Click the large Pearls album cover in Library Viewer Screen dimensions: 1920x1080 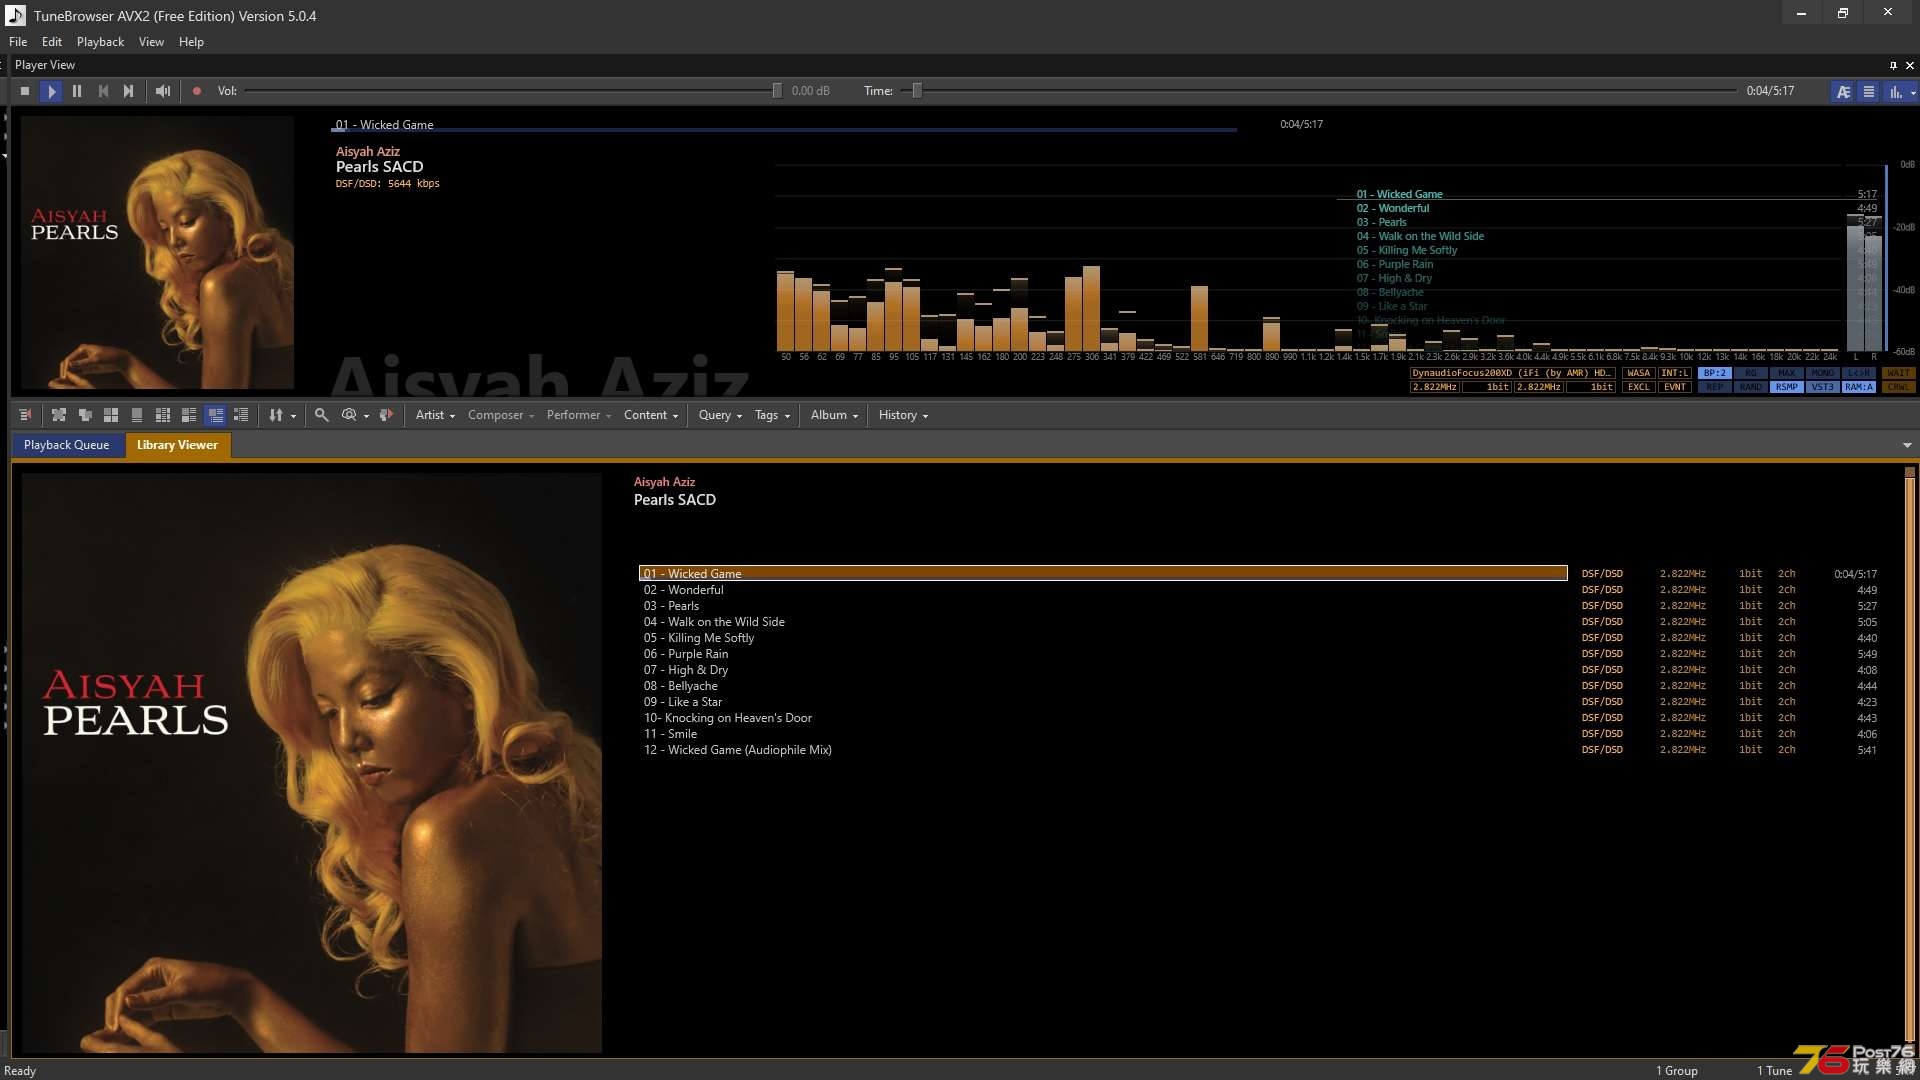(312, 763)
